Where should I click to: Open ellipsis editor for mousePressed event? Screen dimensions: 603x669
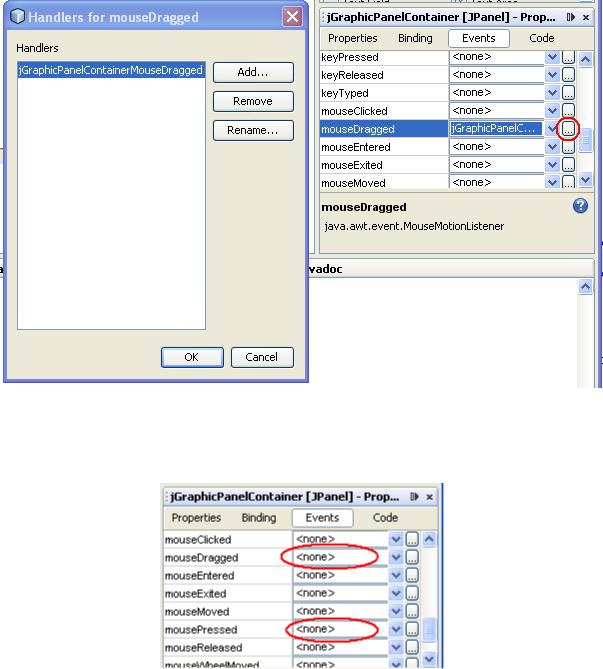tap(412, 629)
